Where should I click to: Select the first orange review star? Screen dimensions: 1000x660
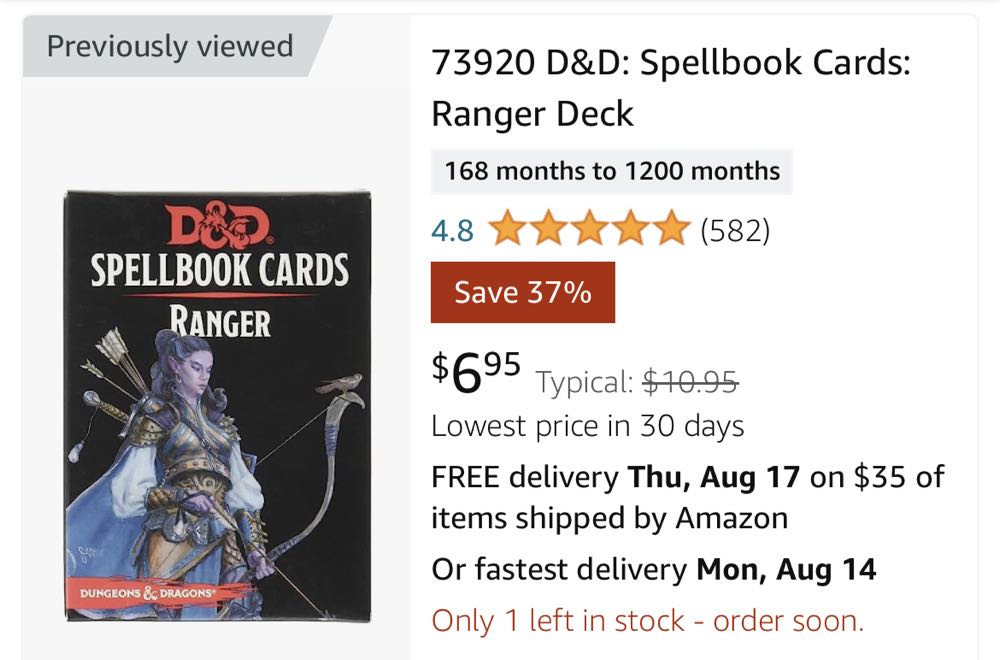tap(505, 230)
